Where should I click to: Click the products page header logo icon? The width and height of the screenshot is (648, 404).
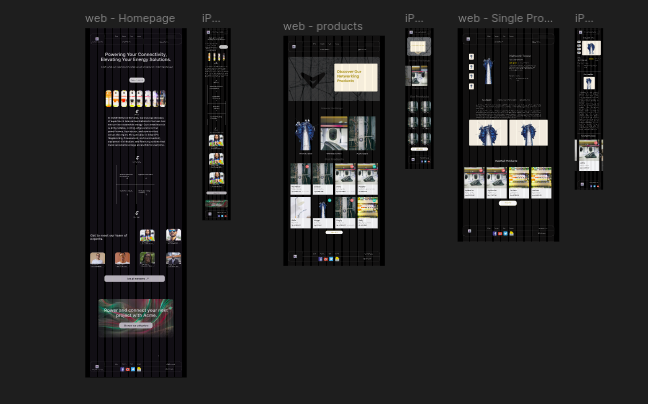coord(294,47)
